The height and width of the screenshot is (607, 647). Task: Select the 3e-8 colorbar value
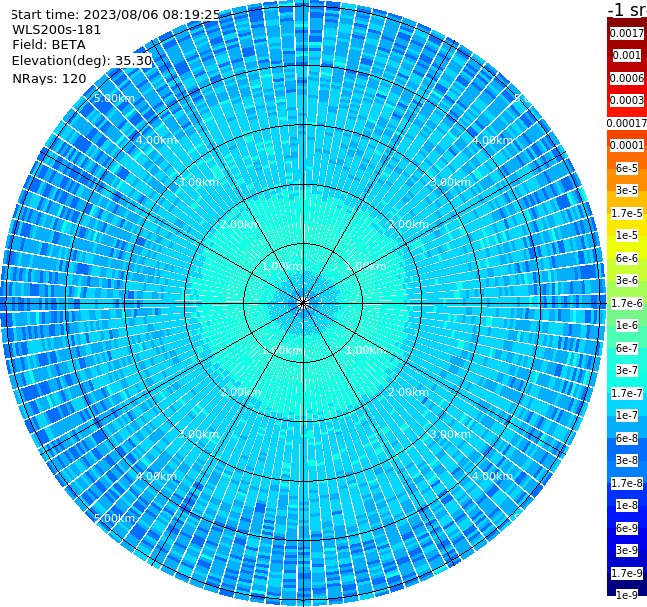pos(627,460)
